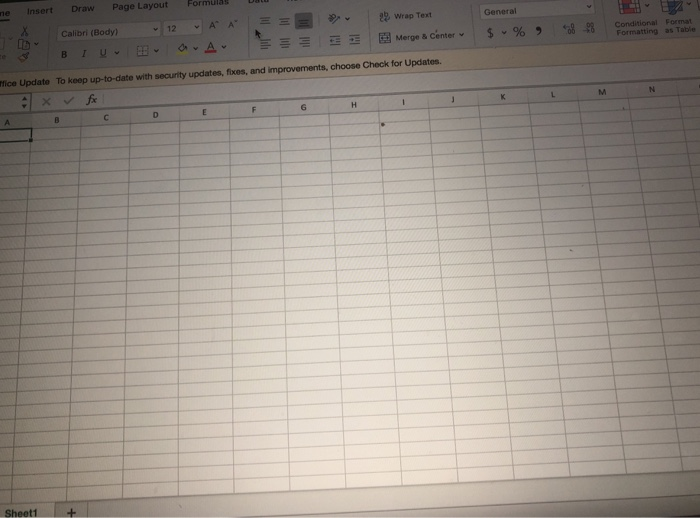Center text horizontally
The width and height of the screenshot is (700, 518).
(x=284, y=43)
